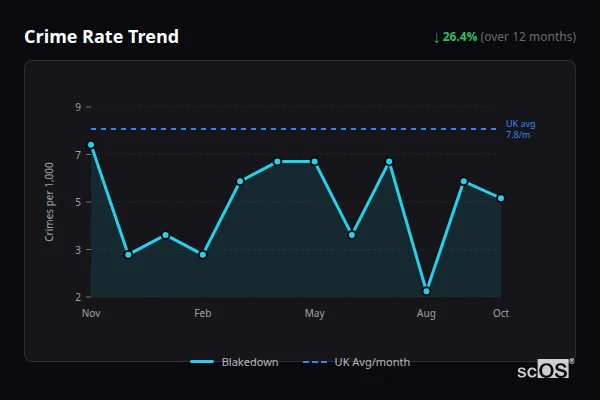Click the 'Crimes per 1,000' axis title
The image size is (600, 400).
49,202
